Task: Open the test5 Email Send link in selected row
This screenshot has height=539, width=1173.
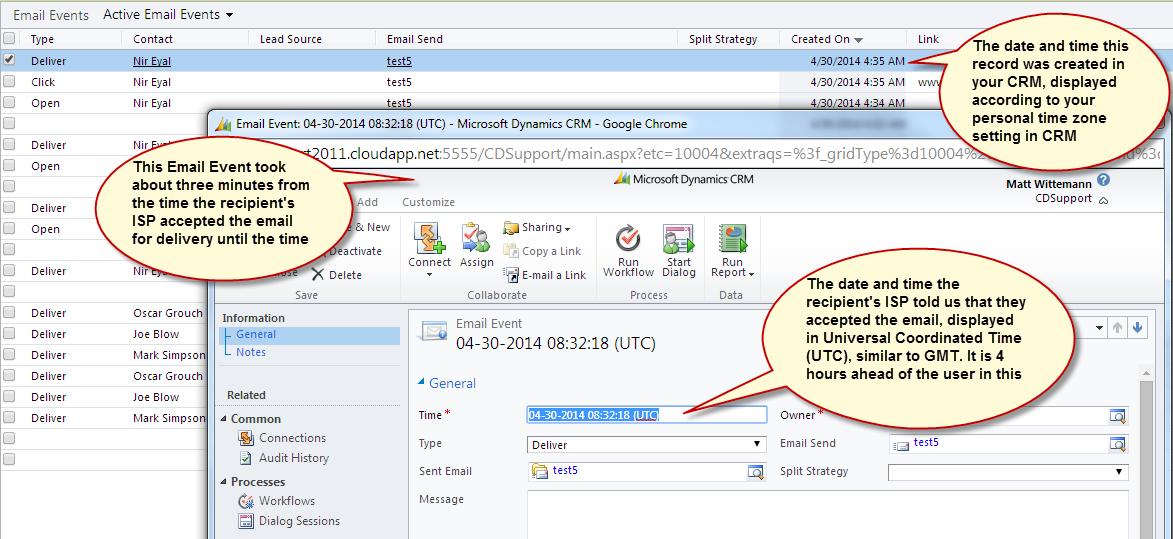Action: click(x=399, y=61)
